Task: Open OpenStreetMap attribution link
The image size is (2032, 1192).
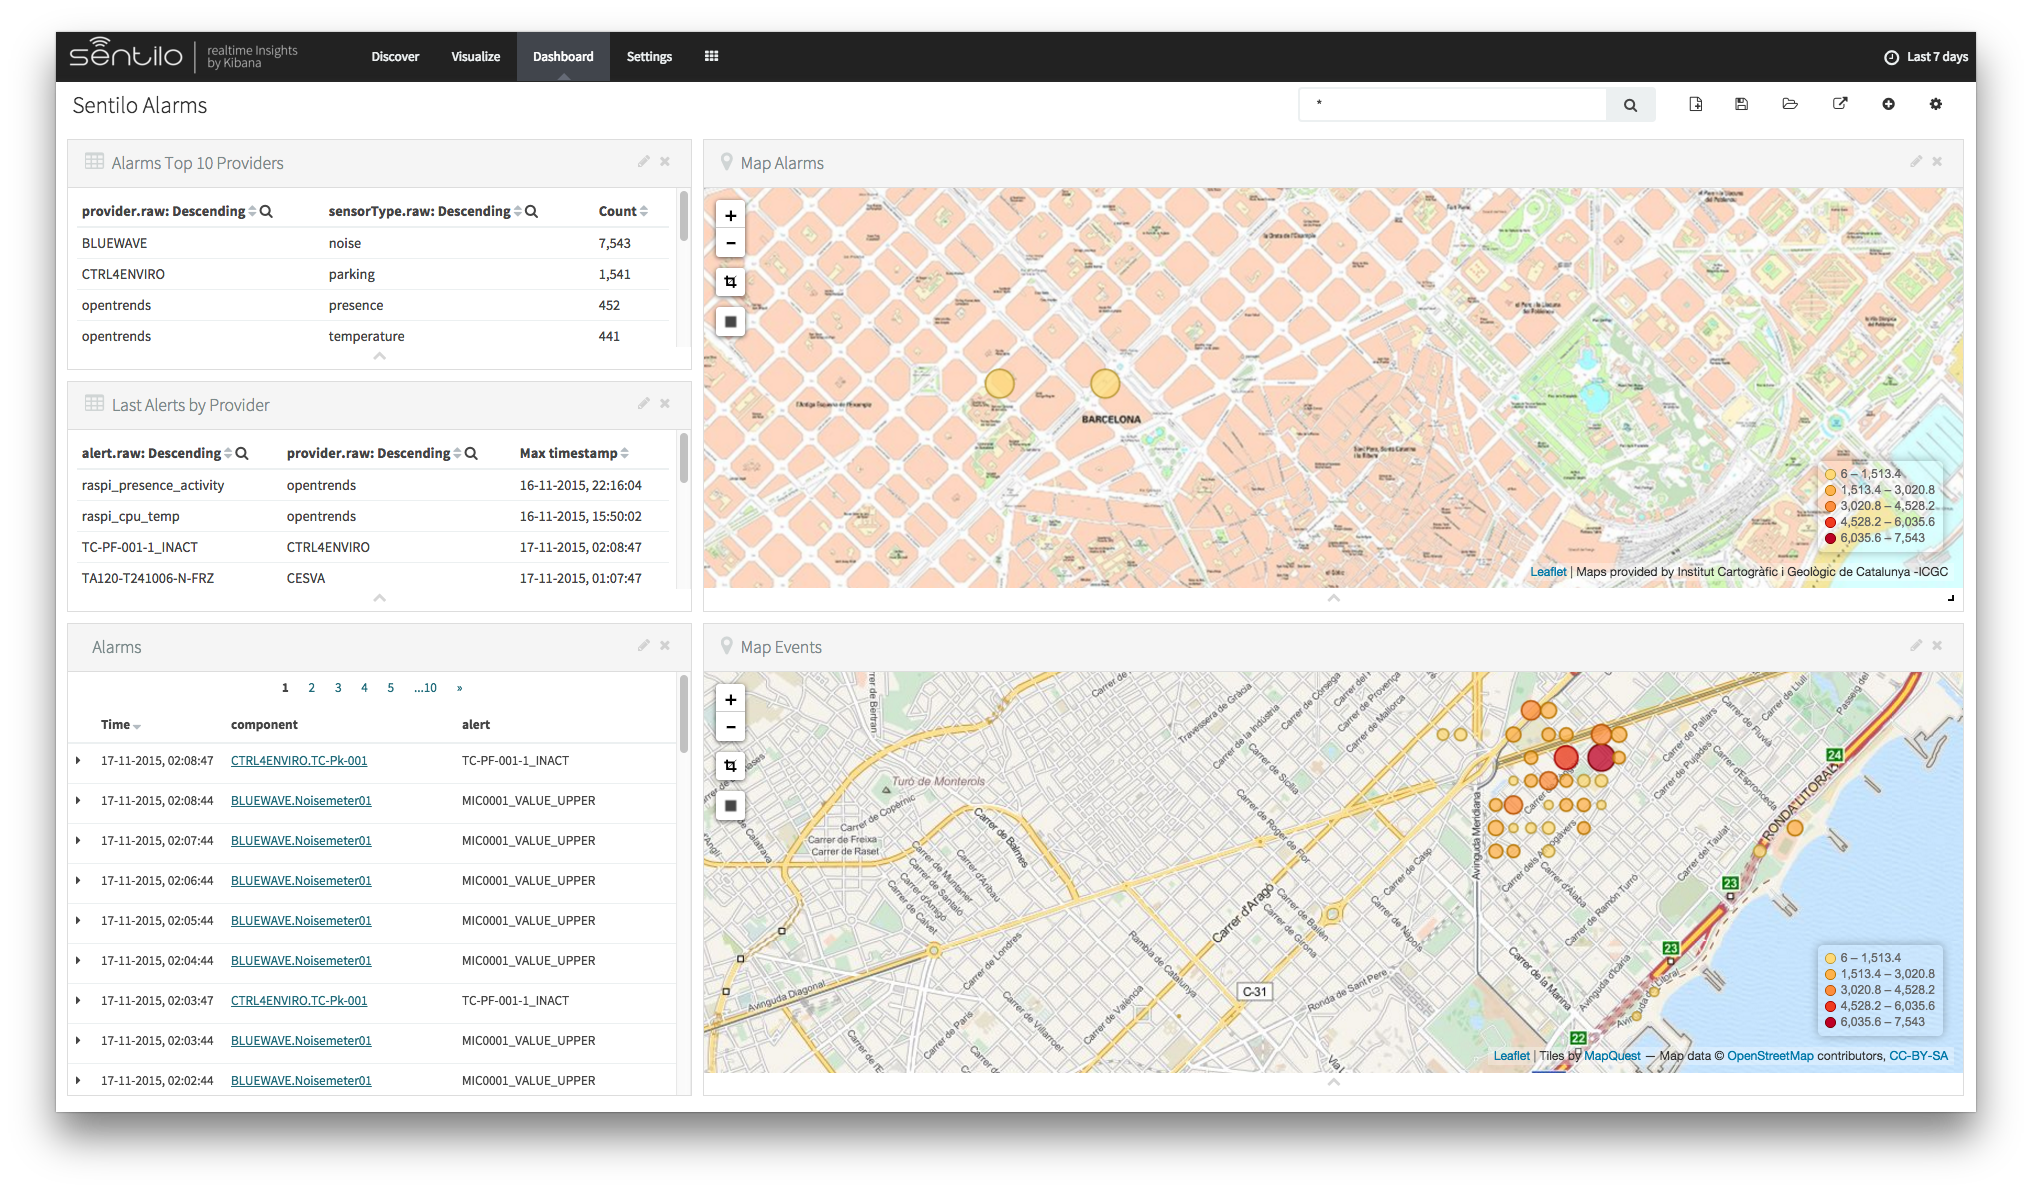Action: point(1770,1056)
